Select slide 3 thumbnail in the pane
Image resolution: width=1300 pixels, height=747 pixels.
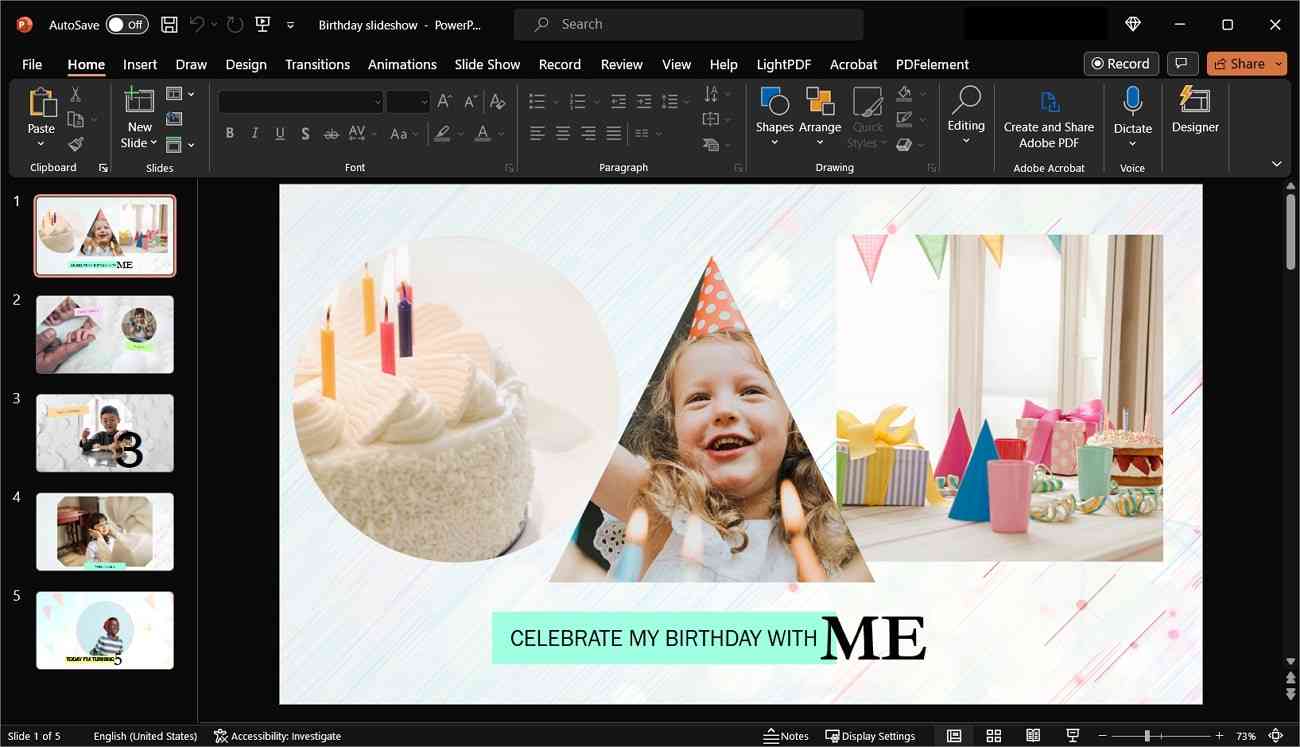[x=104, y=432]
